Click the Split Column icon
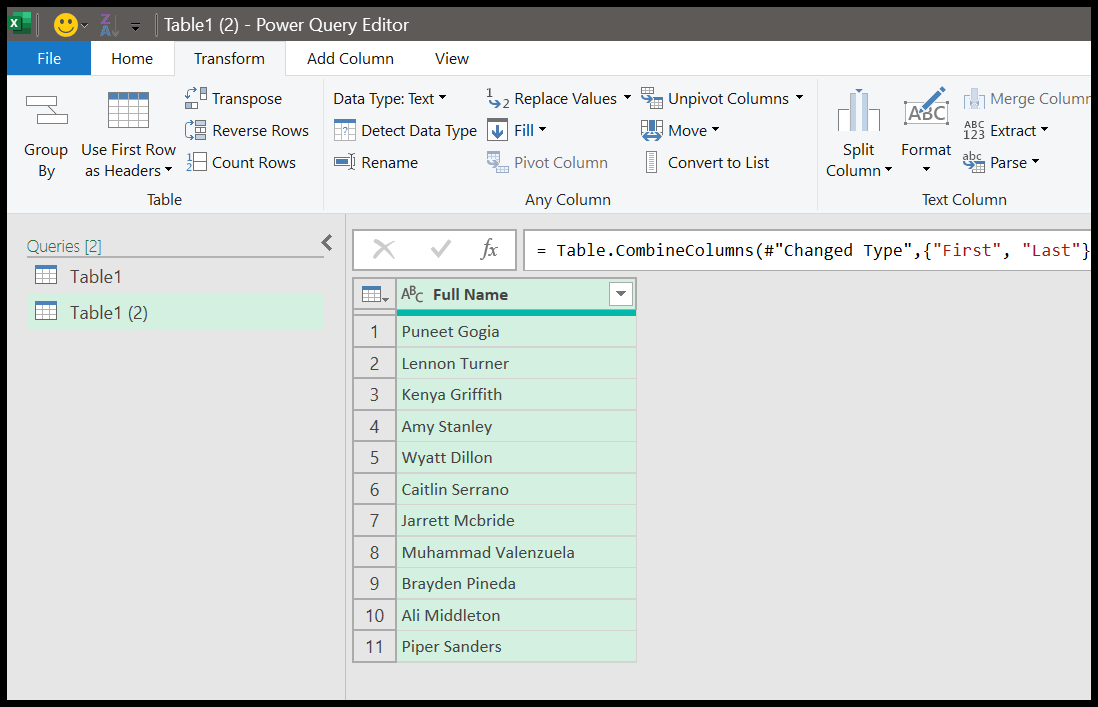 (x=859, y=111)
